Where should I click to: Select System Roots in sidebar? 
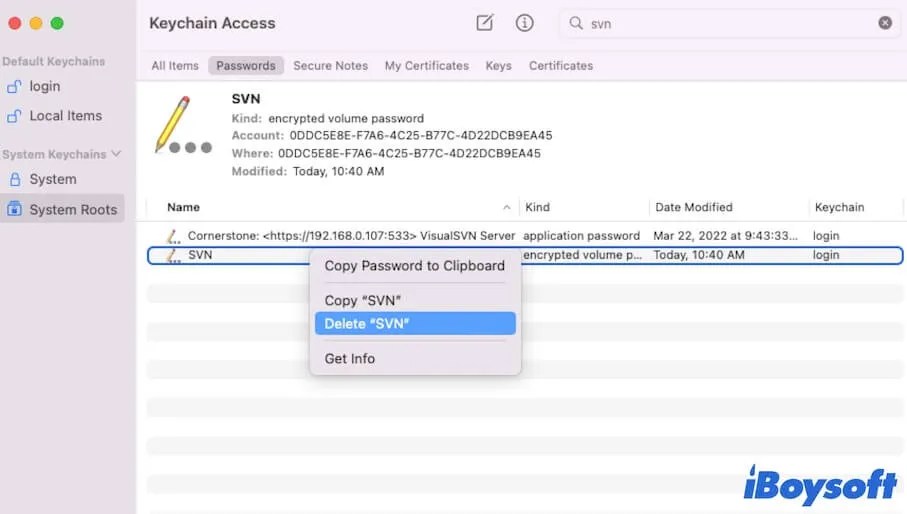(62, 209)
